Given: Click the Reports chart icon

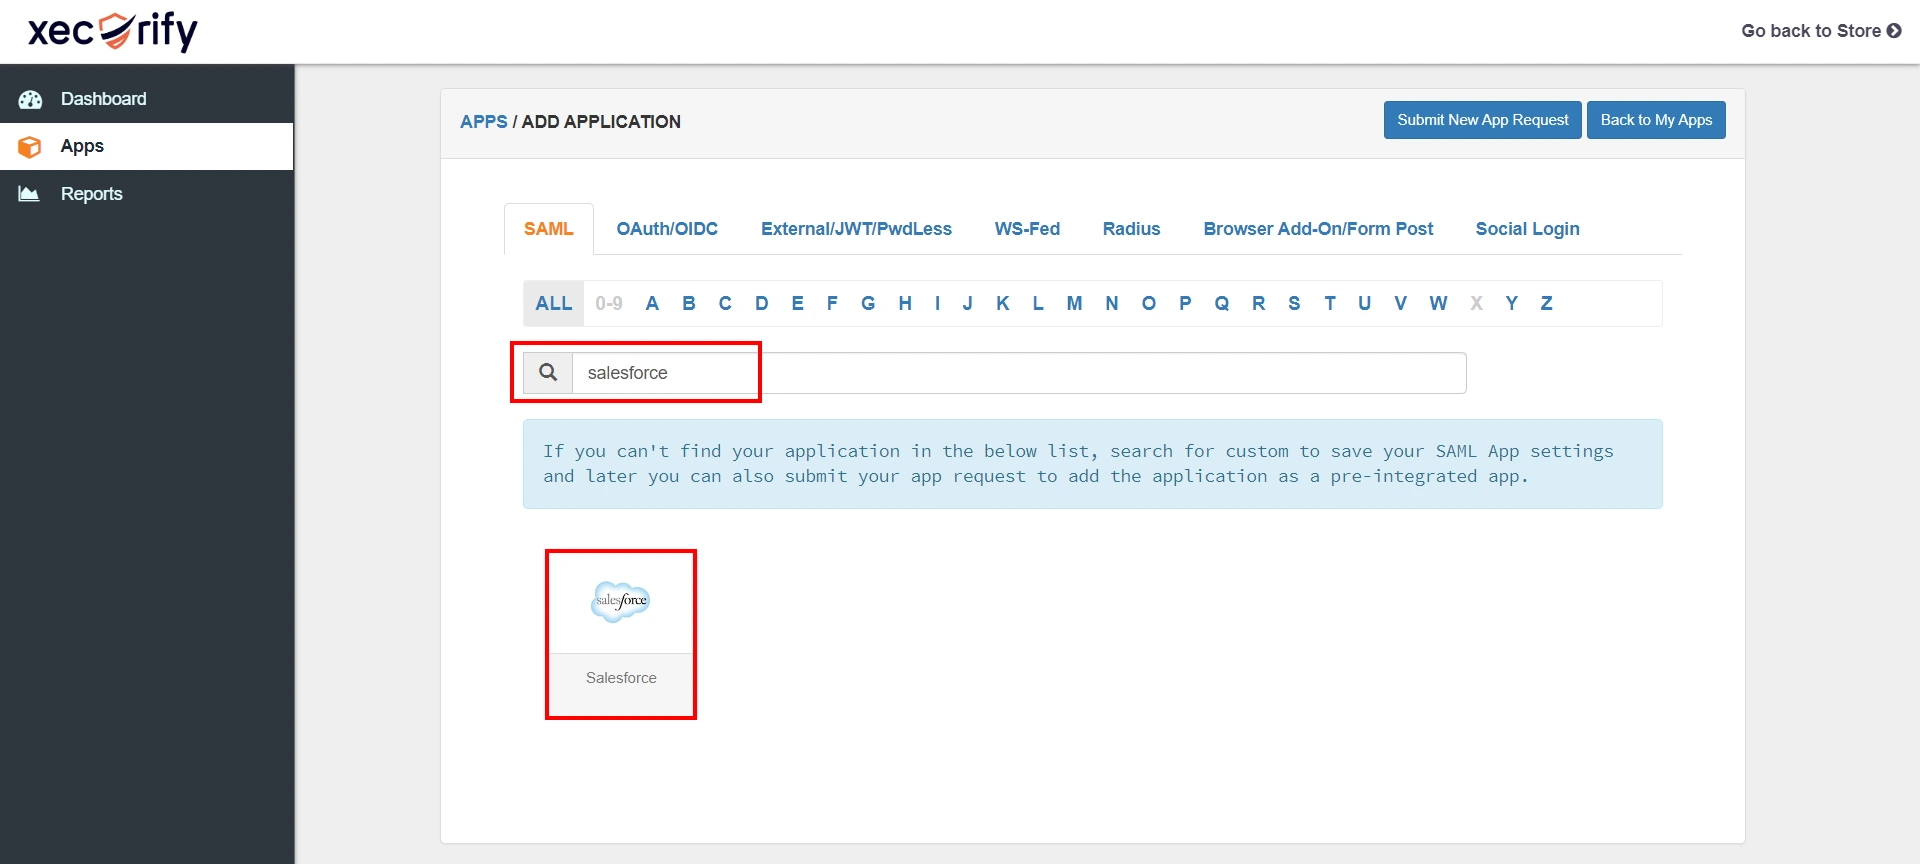Looking at the screenshot, I should coord(30,194).
